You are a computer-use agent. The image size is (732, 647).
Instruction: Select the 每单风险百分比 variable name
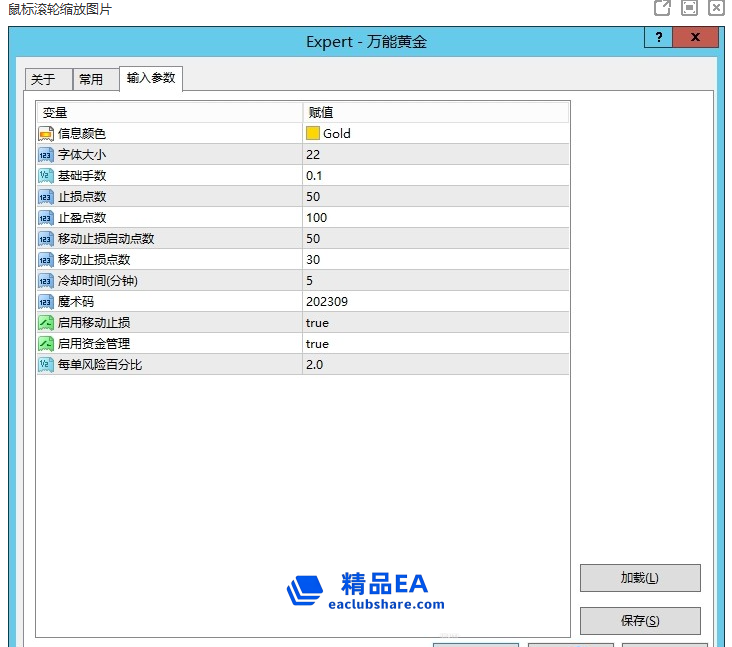100,365
